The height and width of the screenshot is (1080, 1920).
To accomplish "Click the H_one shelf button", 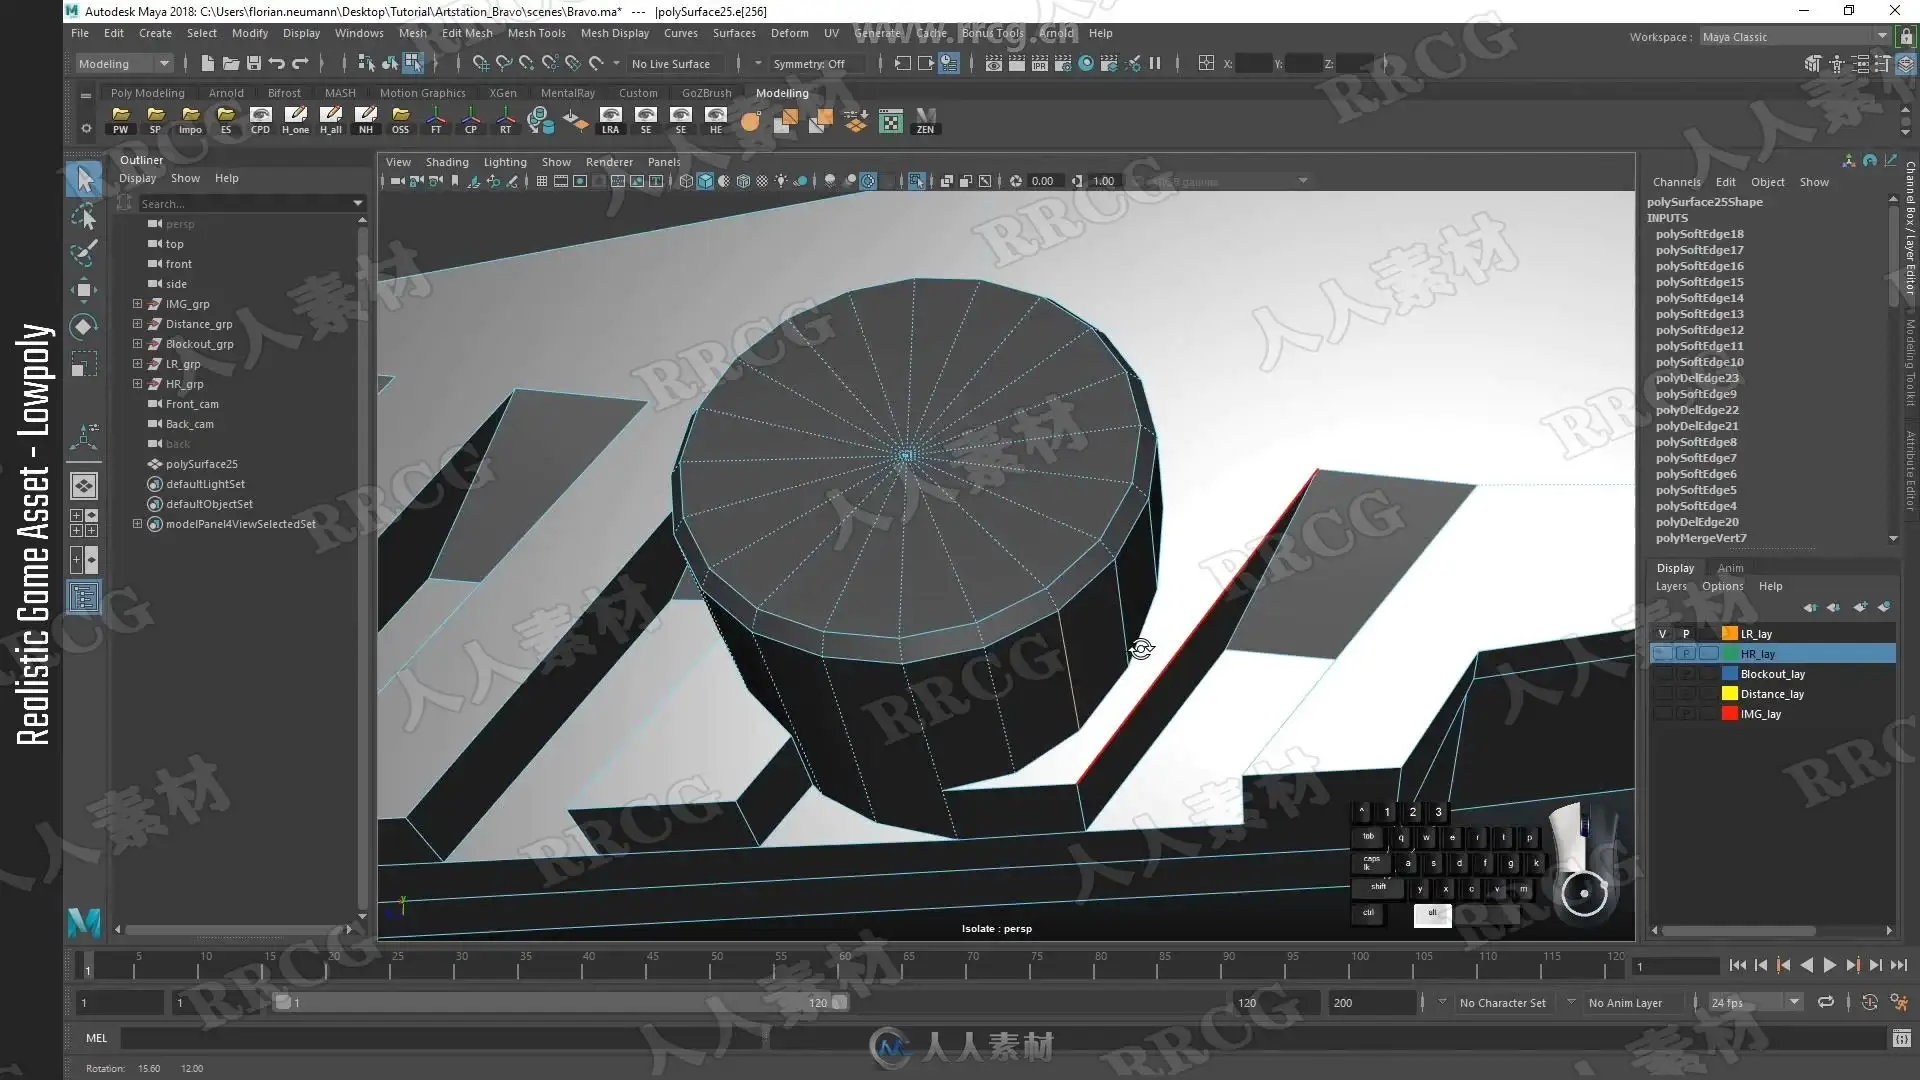I will pyautogui.click(x=295, y=121).
